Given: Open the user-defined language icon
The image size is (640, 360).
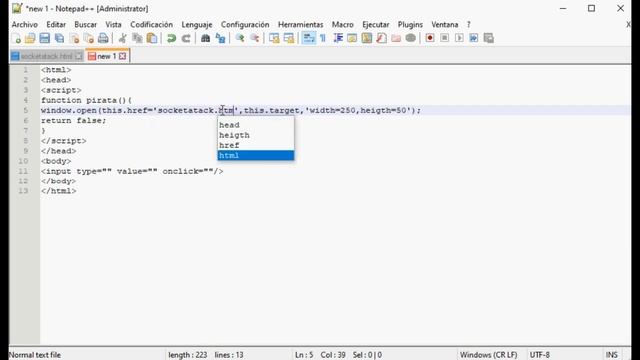Looking at the screenshot, I should point(352,38).
